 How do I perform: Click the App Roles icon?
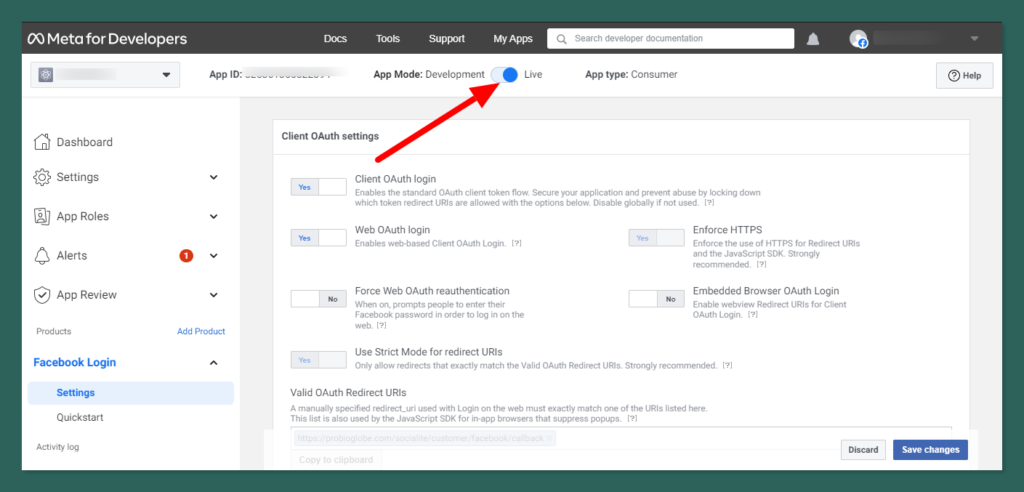(x=42, y=216)
